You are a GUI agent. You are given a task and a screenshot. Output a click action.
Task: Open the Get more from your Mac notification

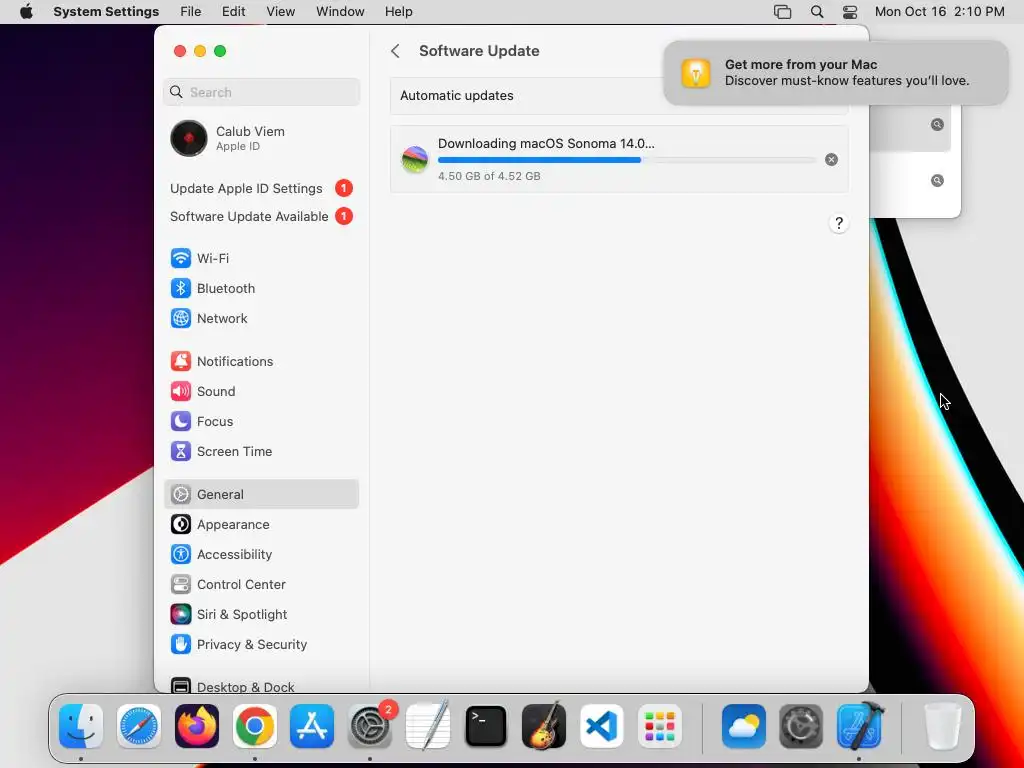coord(836,72)
